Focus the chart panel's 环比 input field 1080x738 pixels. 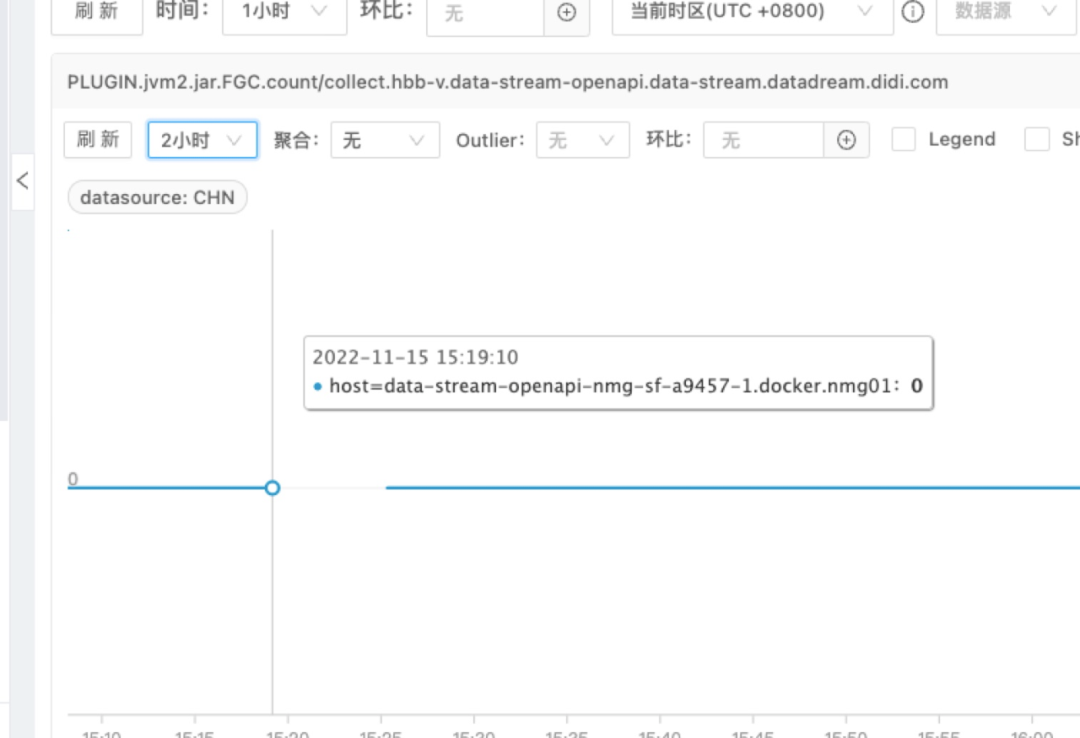(x=763, y=140)
